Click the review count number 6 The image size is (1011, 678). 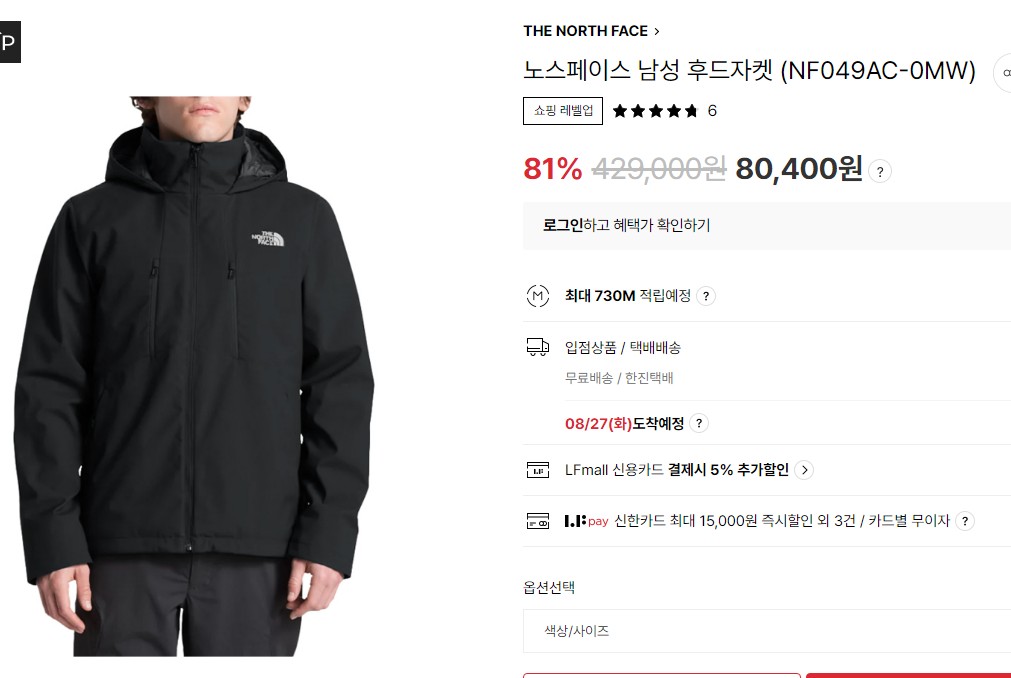712,111
